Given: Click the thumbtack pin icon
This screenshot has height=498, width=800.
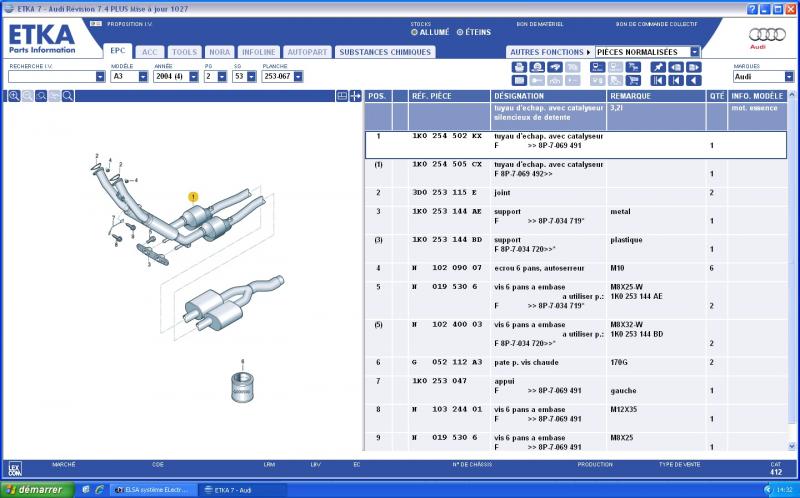Looking at the screenshot, I should (x=658, y=67).
